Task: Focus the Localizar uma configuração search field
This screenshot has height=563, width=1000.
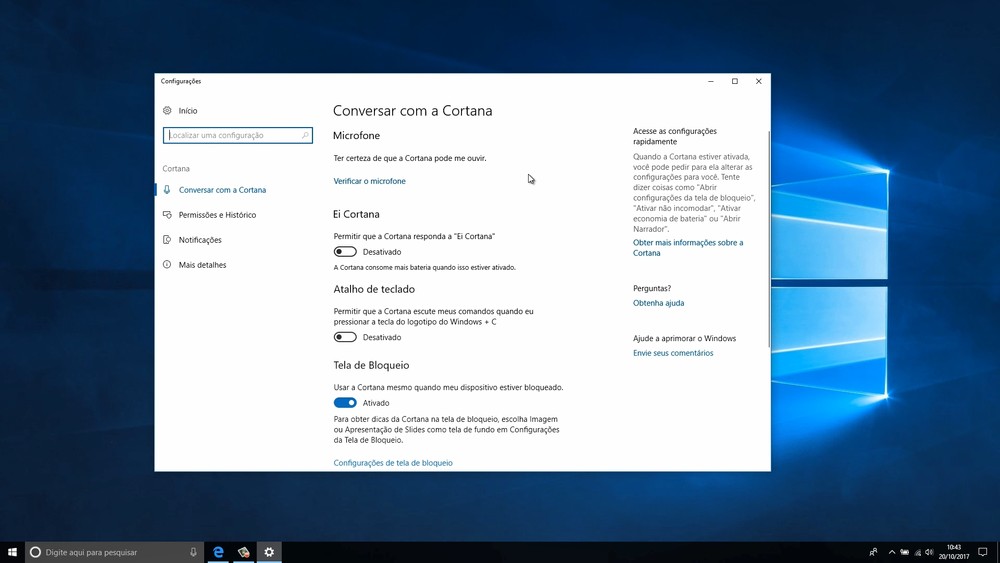Action: [x=237, y=135]
